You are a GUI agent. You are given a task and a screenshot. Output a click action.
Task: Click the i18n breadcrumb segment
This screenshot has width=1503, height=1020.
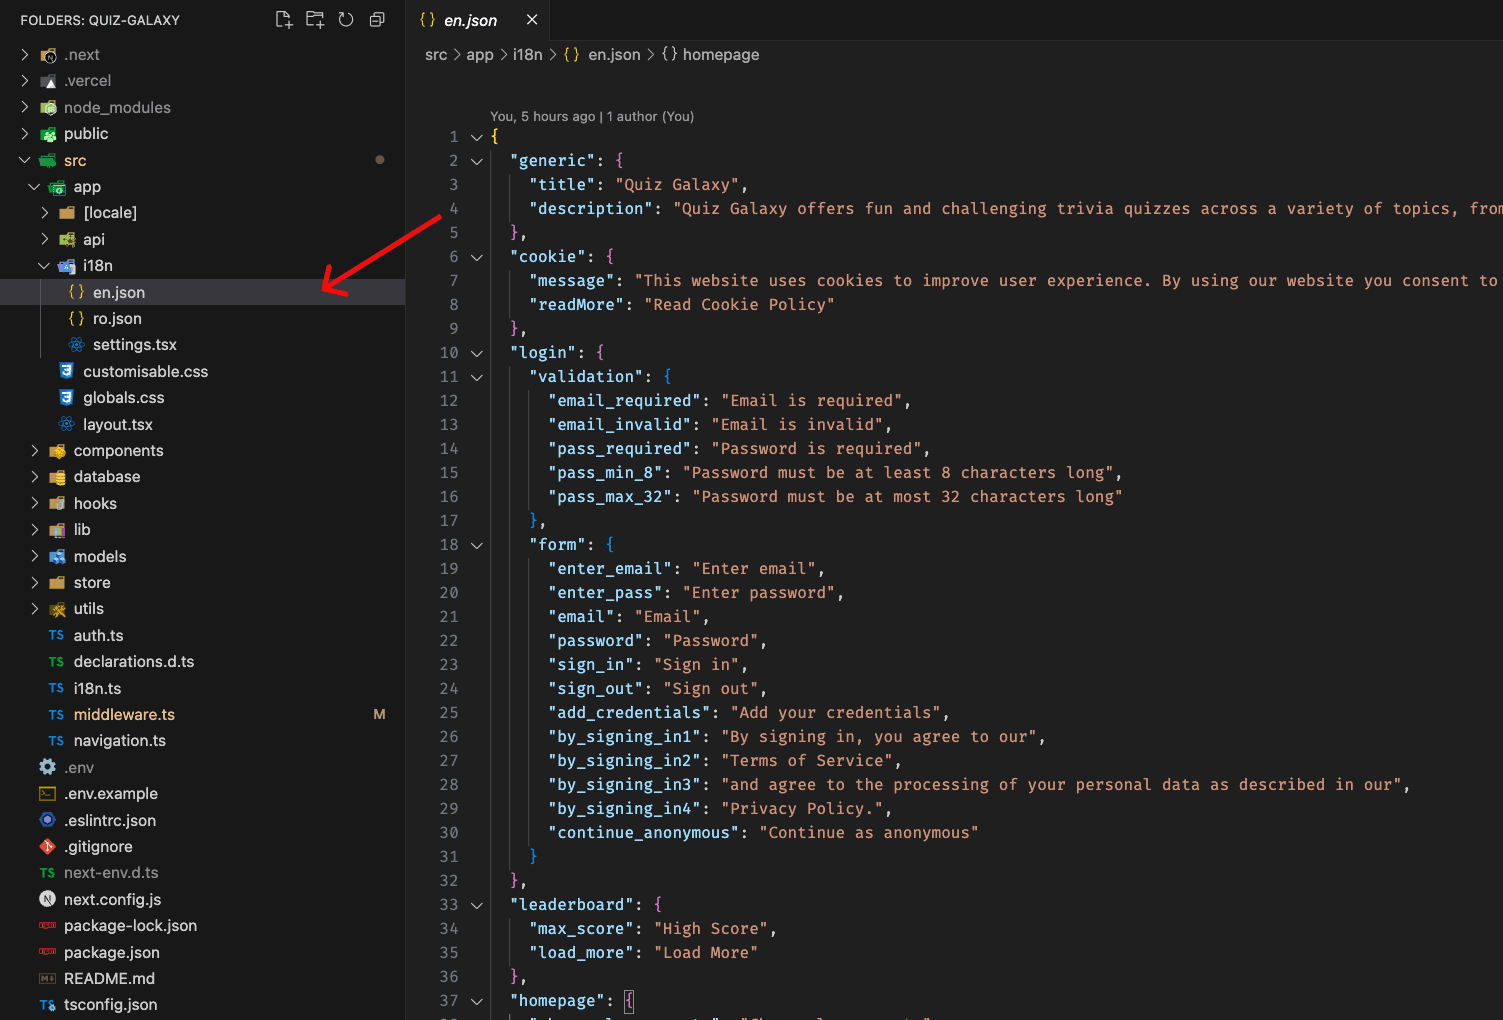point(527,55)
